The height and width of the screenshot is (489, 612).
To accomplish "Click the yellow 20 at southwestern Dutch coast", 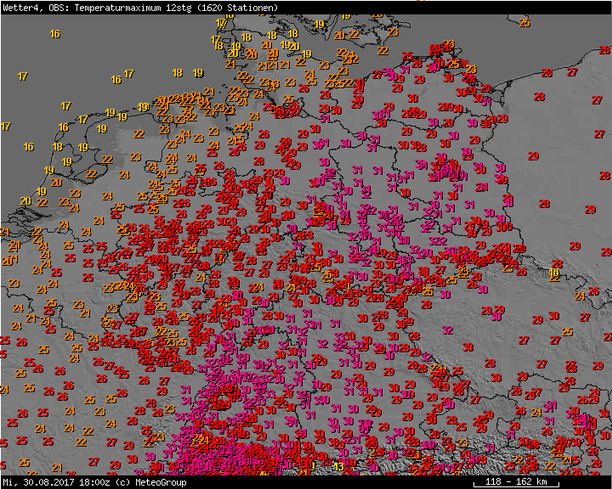I will point(25,201).
